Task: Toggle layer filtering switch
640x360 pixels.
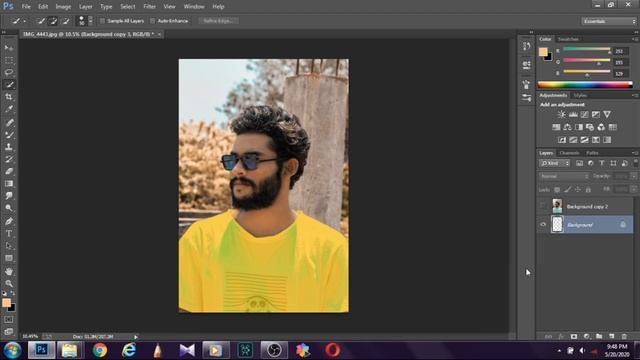Action: [x=636, y=162]
